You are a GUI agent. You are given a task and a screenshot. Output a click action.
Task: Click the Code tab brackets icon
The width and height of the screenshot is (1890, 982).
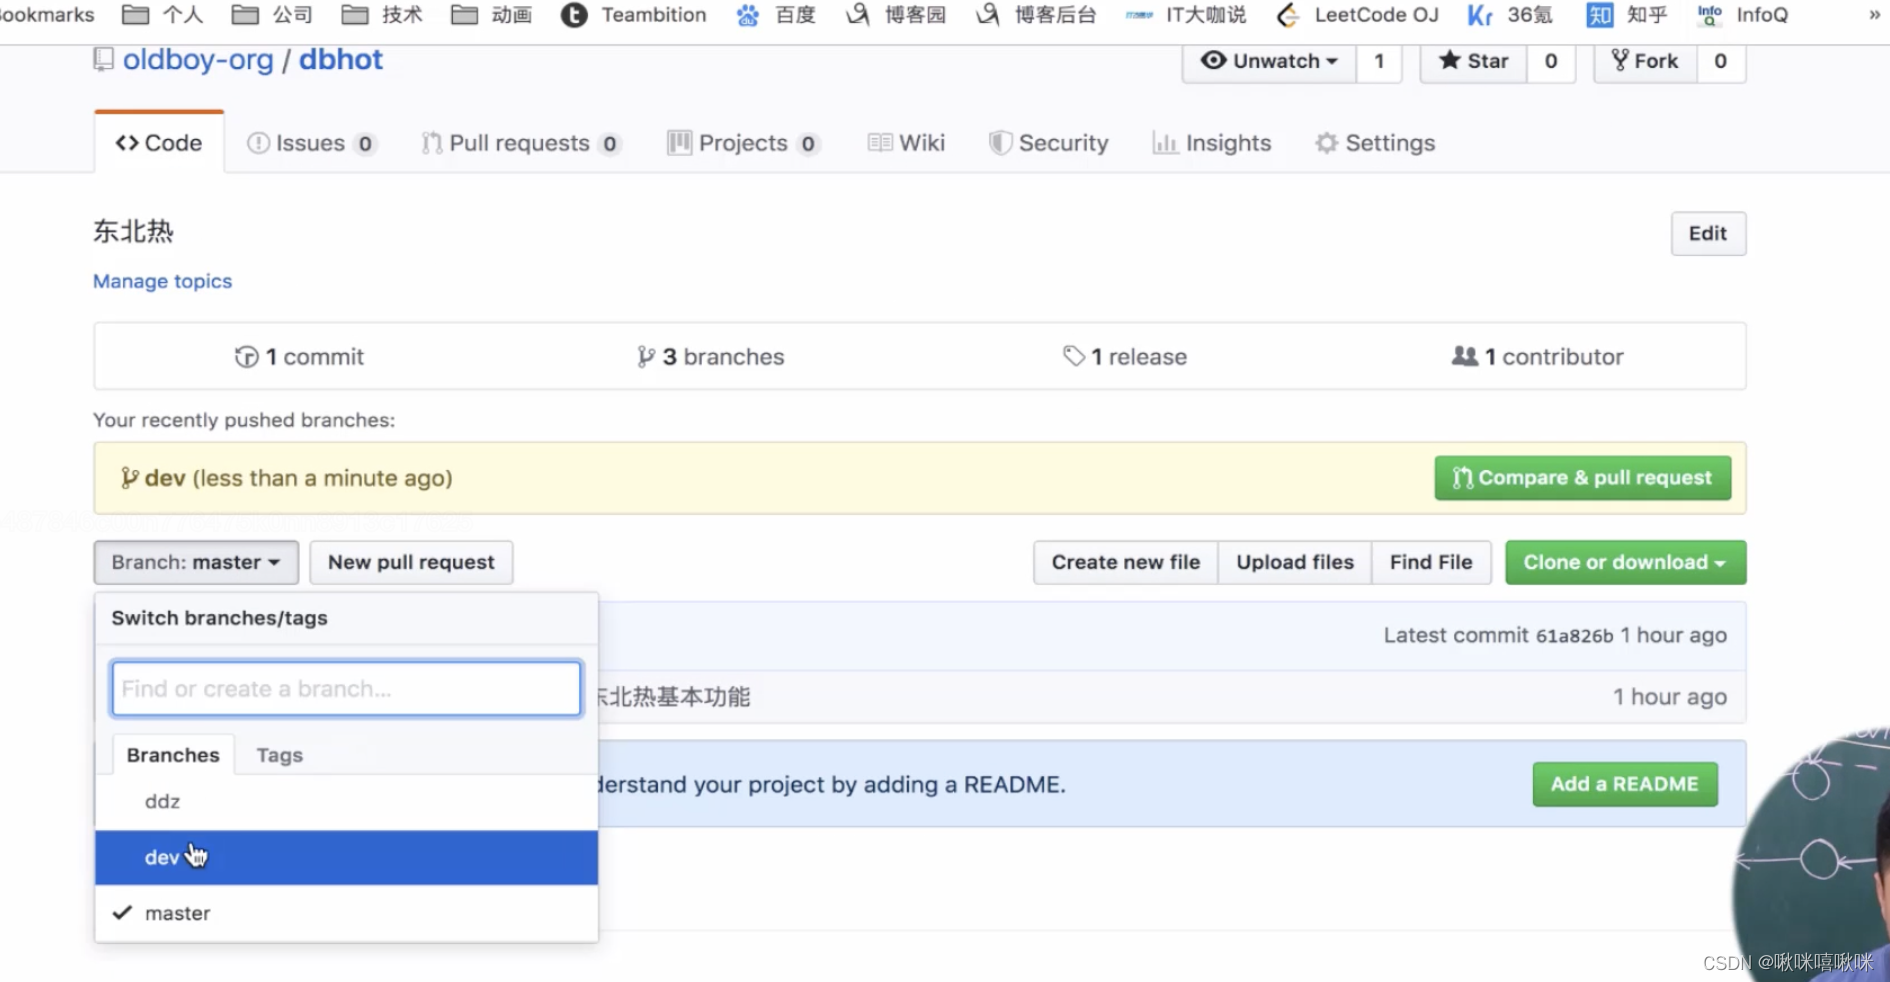click(127, 143)
